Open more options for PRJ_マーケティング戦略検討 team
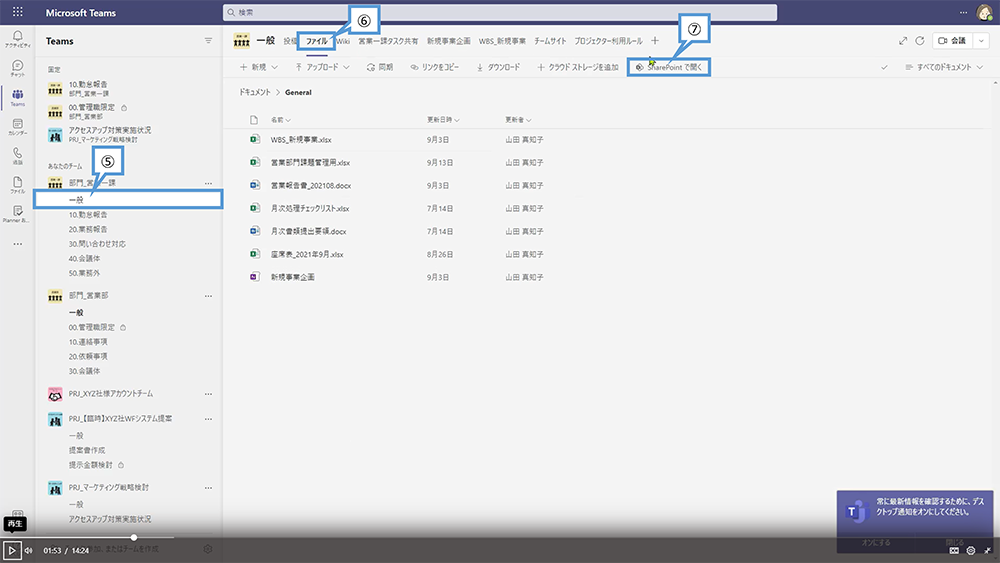The width and height of the screenshot is (1000, 563). coord(208,488)
